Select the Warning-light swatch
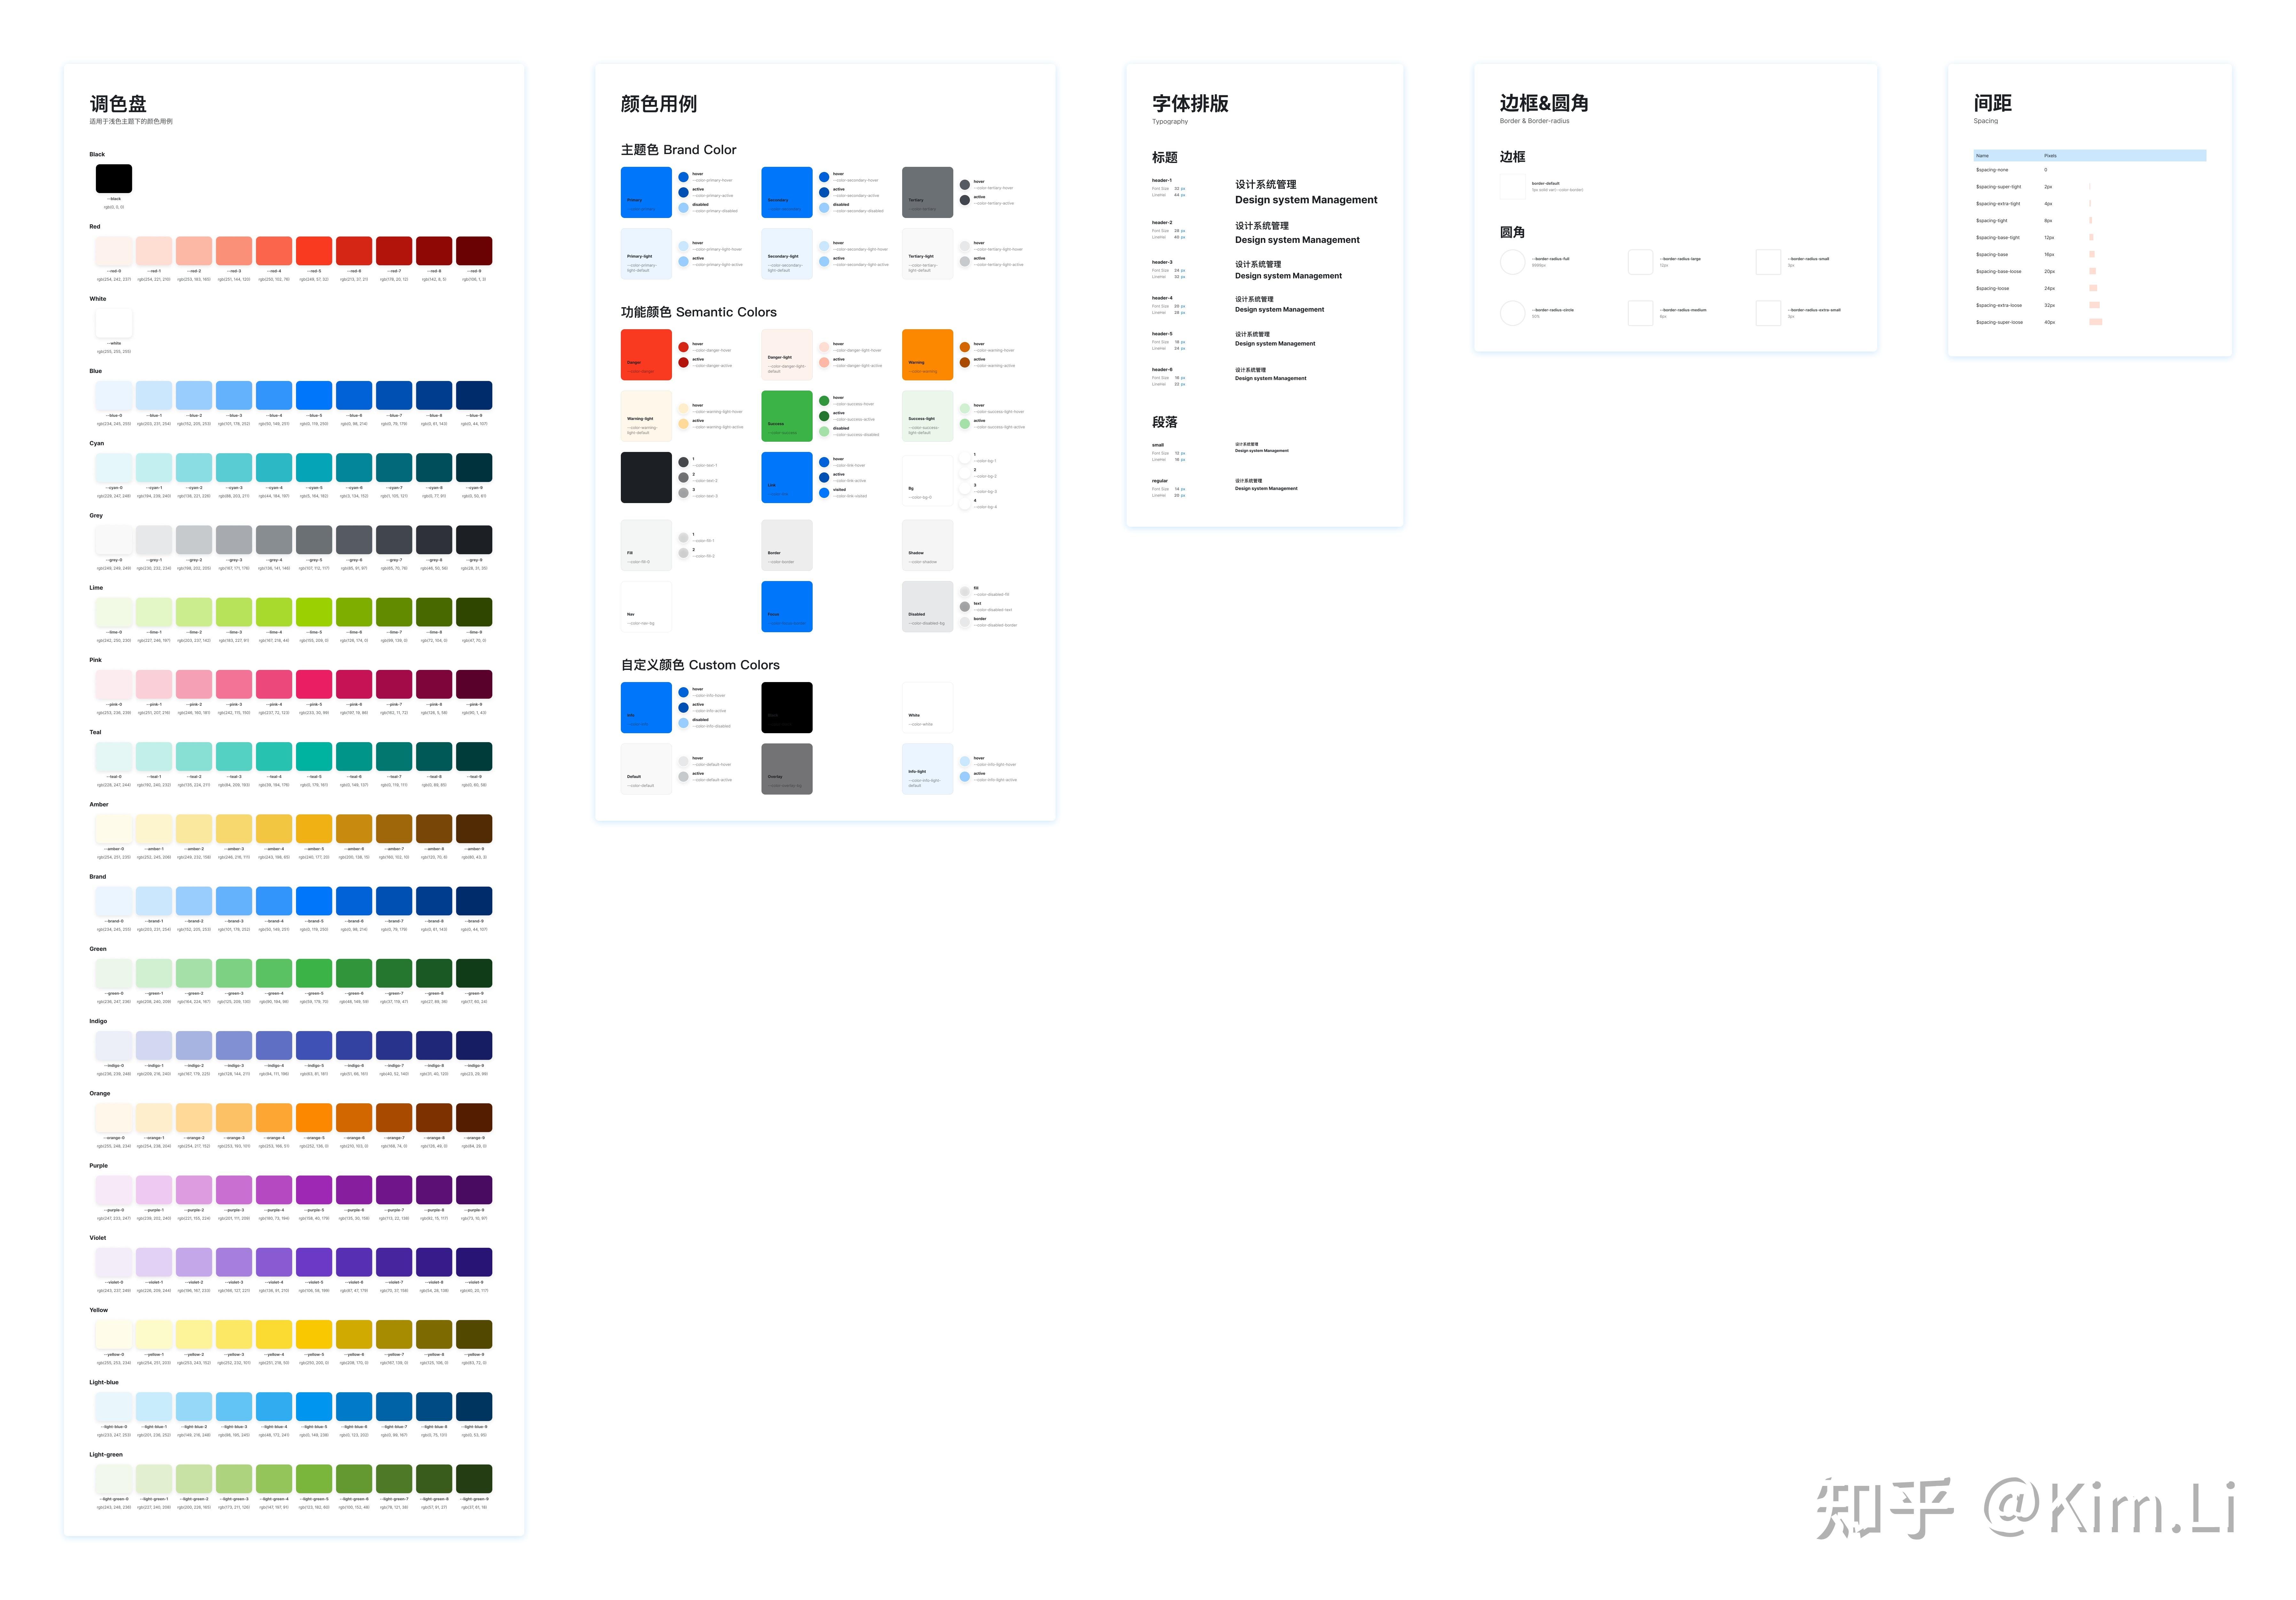Viewport: 2296px width, 1600px height. coord(646,416)
